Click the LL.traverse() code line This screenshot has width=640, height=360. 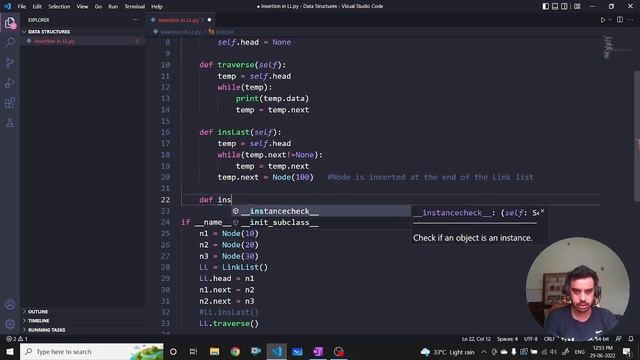point(229,323)
